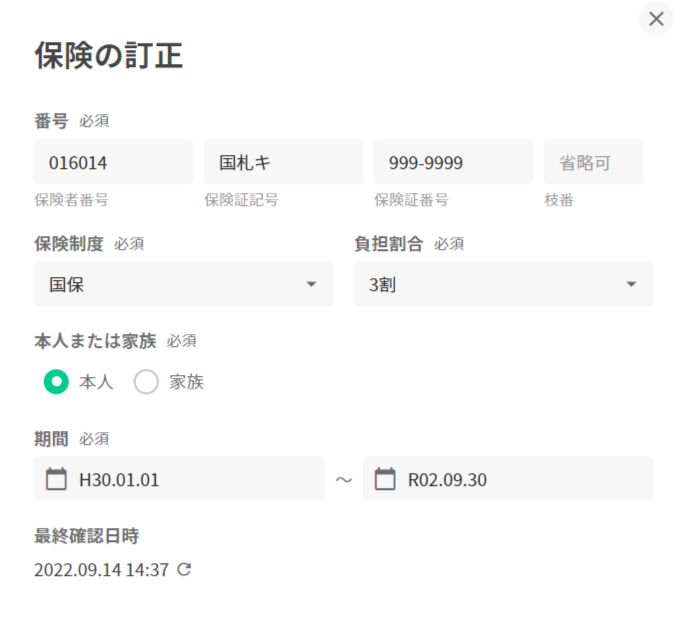Click the 3割 dropdown arrow

631,284
